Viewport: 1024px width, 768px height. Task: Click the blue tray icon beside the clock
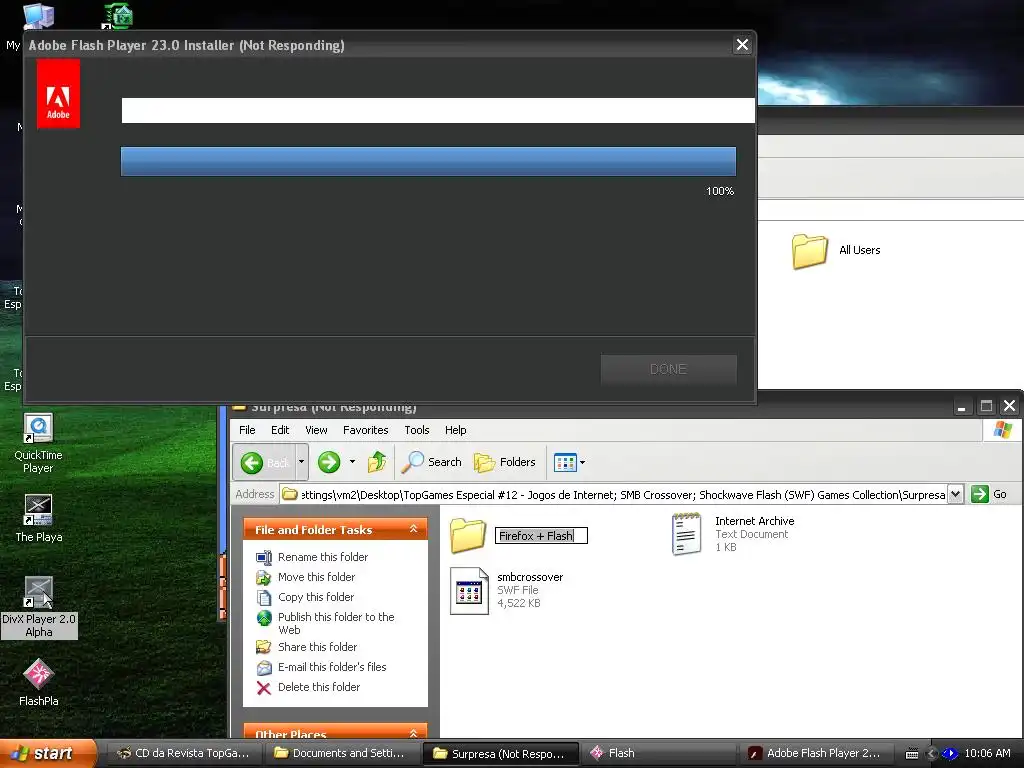tap(950, 754)
